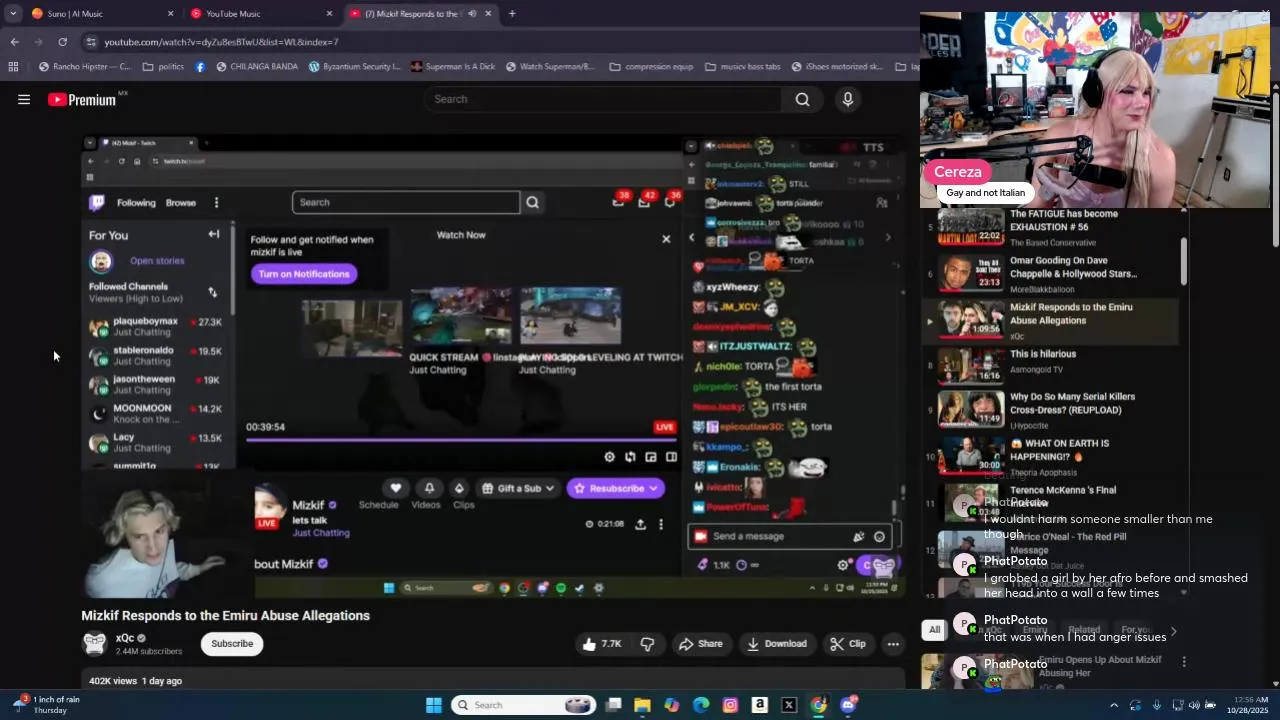Dislike the video with thumbs down

pos(648,644)
